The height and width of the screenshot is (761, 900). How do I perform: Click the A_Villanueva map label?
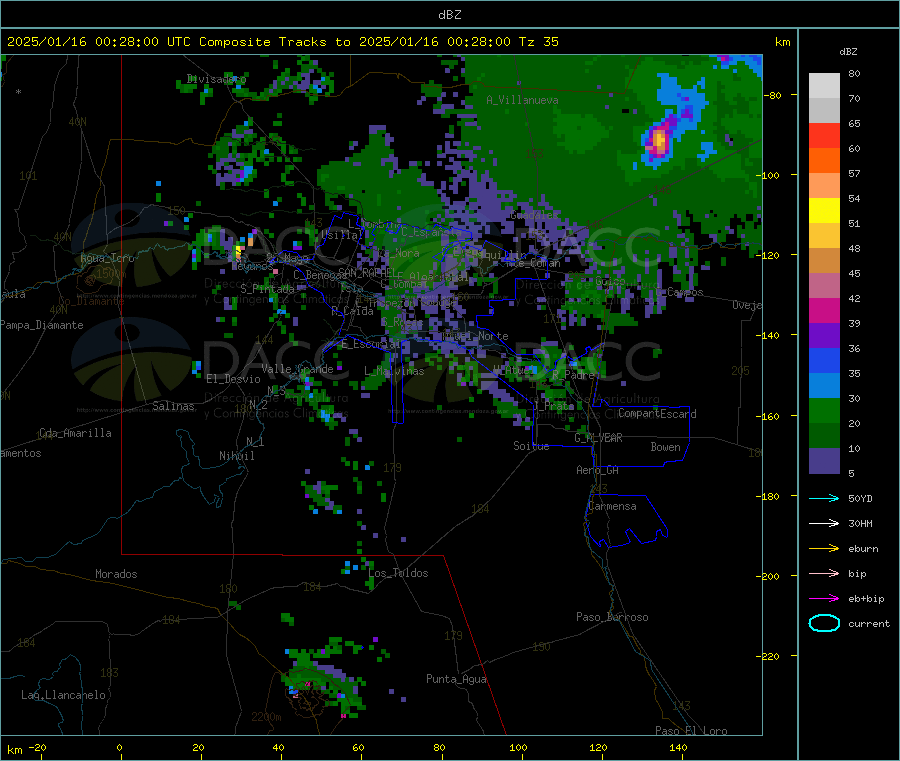(x=522, y=100)
